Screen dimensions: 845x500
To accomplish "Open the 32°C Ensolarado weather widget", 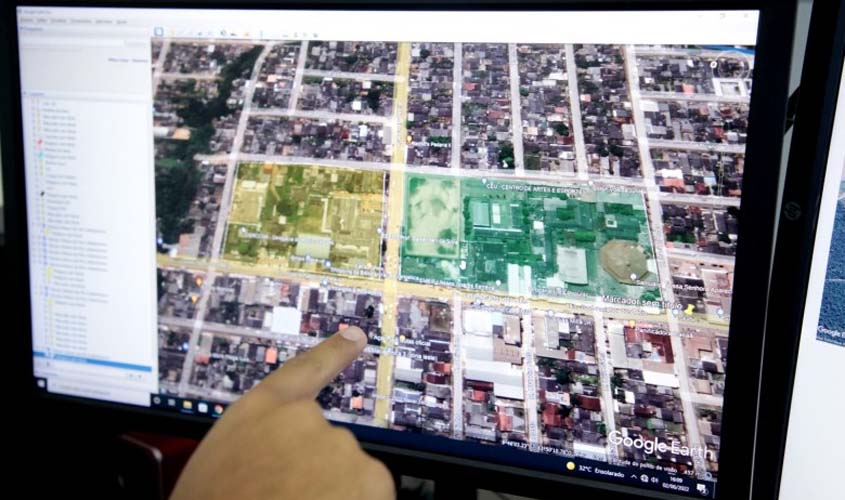I will [x=595, y=470].
